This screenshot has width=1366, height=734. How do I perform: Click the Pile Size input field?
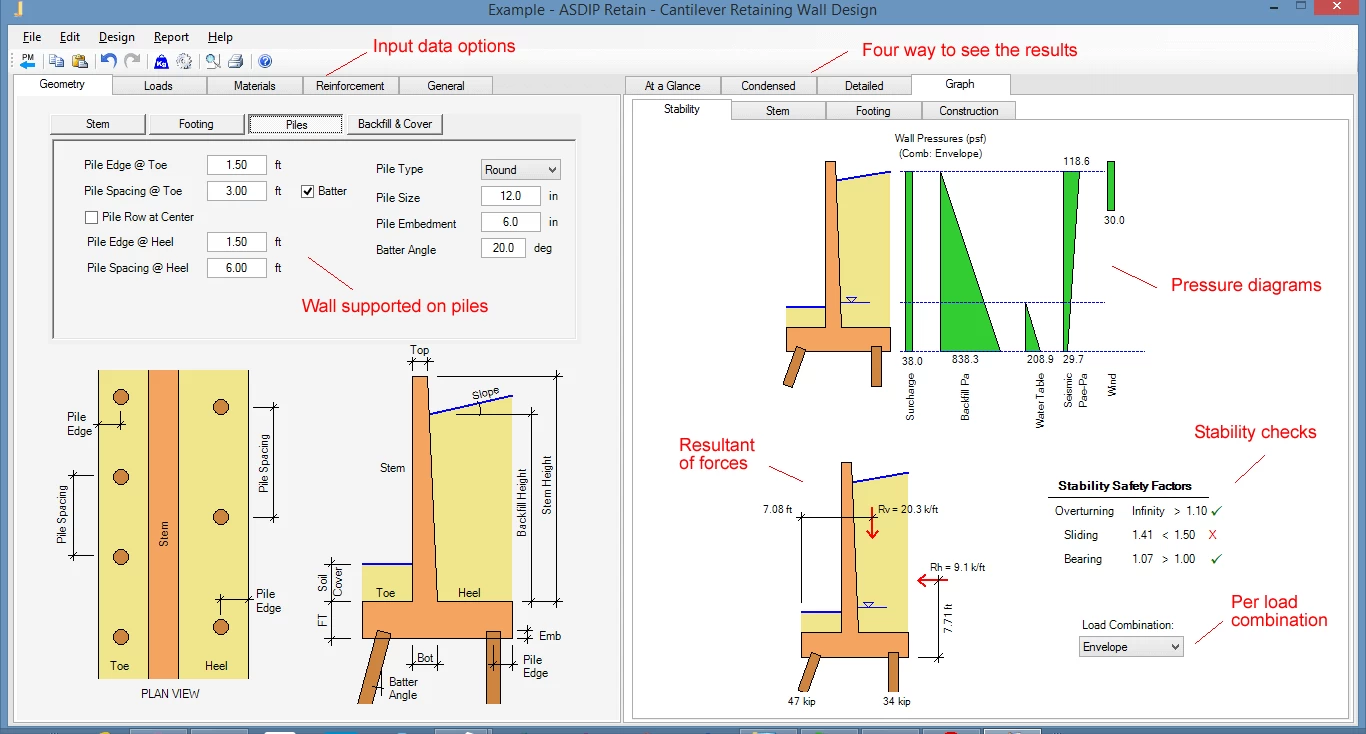click(511, 197)
